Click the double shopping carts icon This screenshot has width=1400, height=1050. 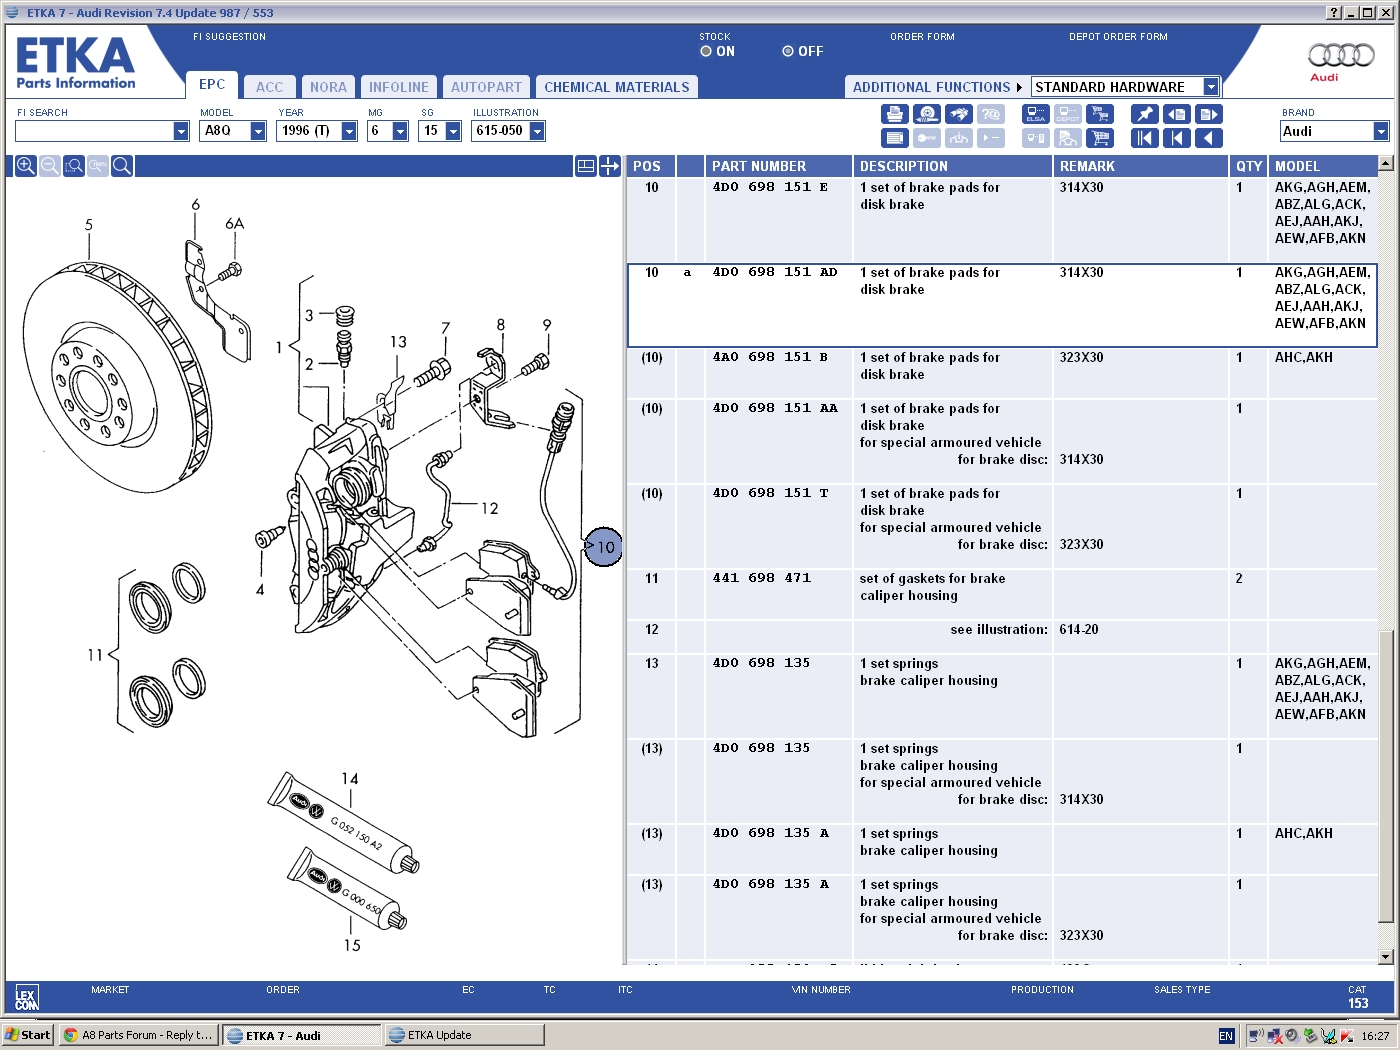[x=1100, y=114]
